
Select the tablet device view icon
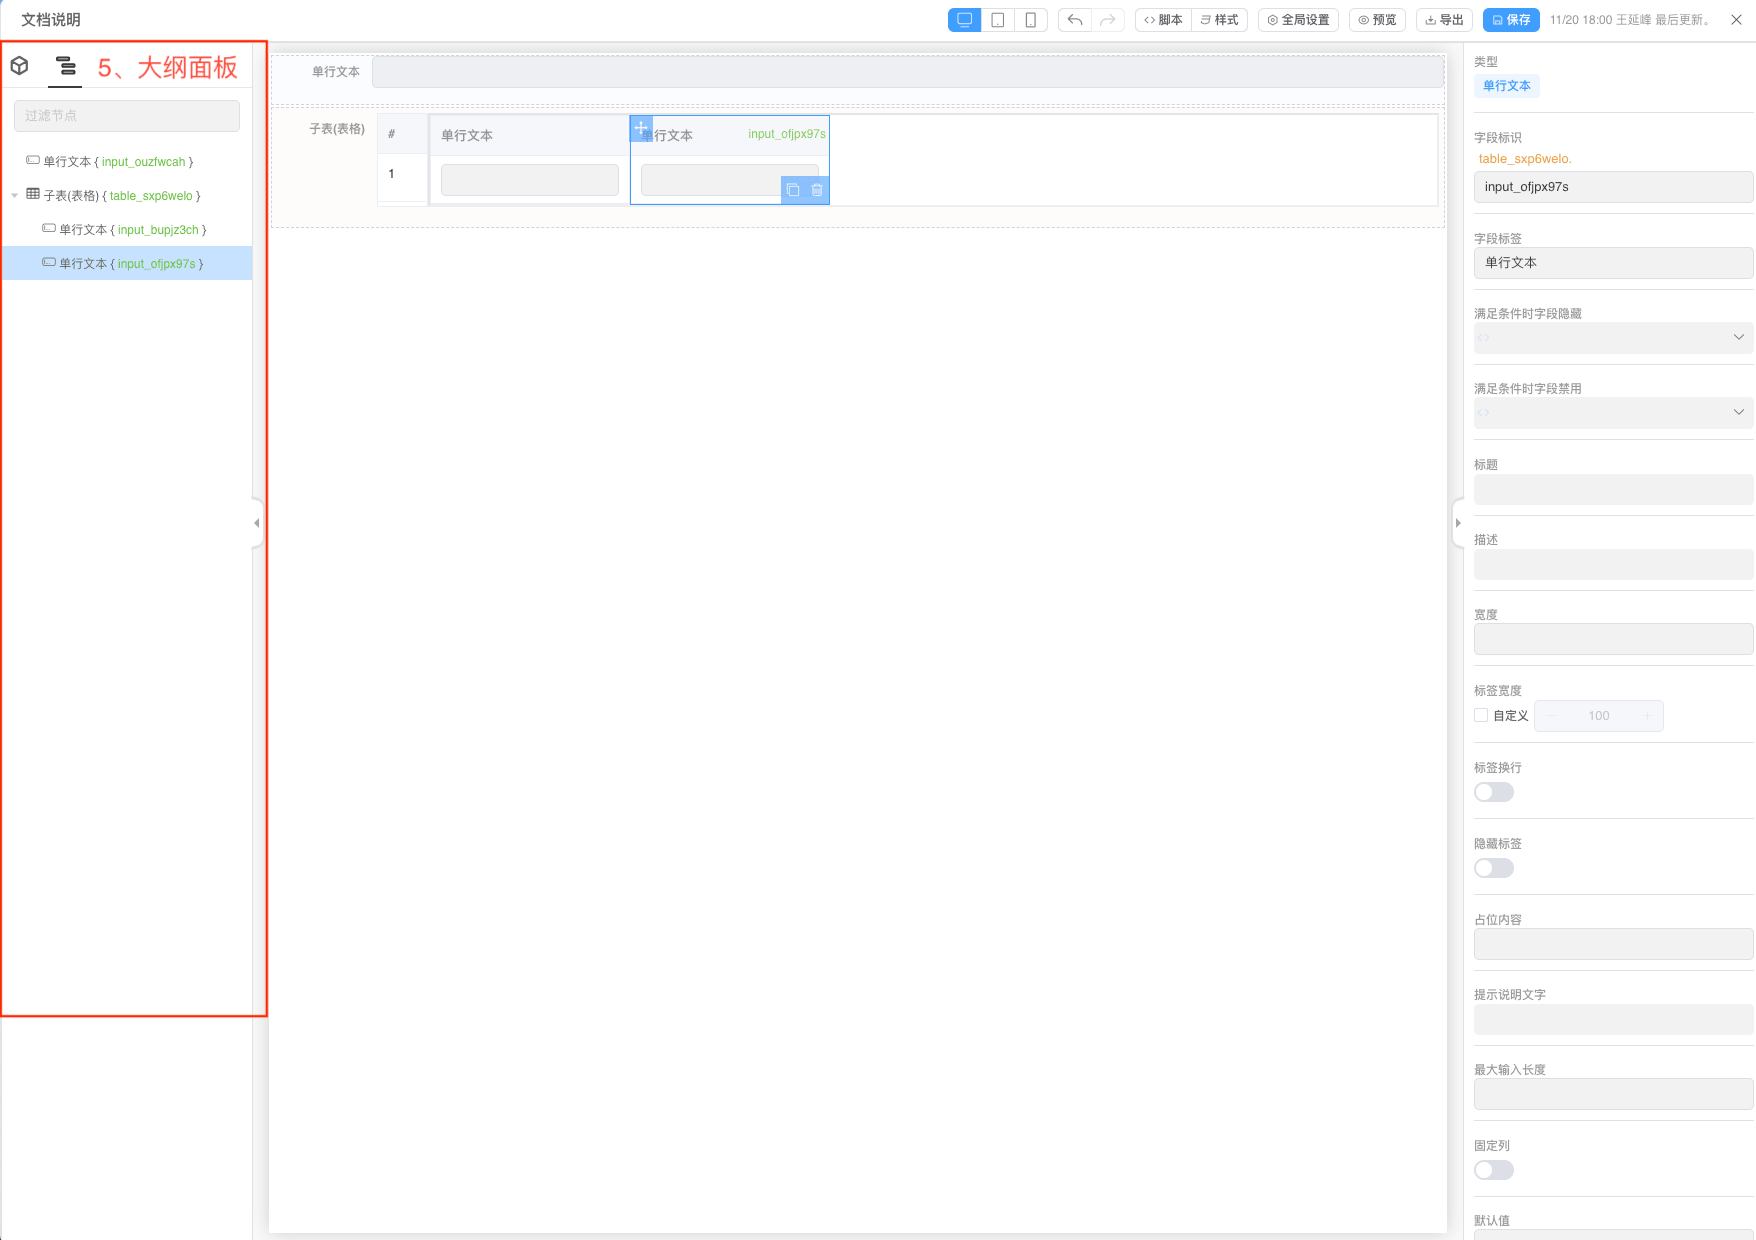(997, 20)
